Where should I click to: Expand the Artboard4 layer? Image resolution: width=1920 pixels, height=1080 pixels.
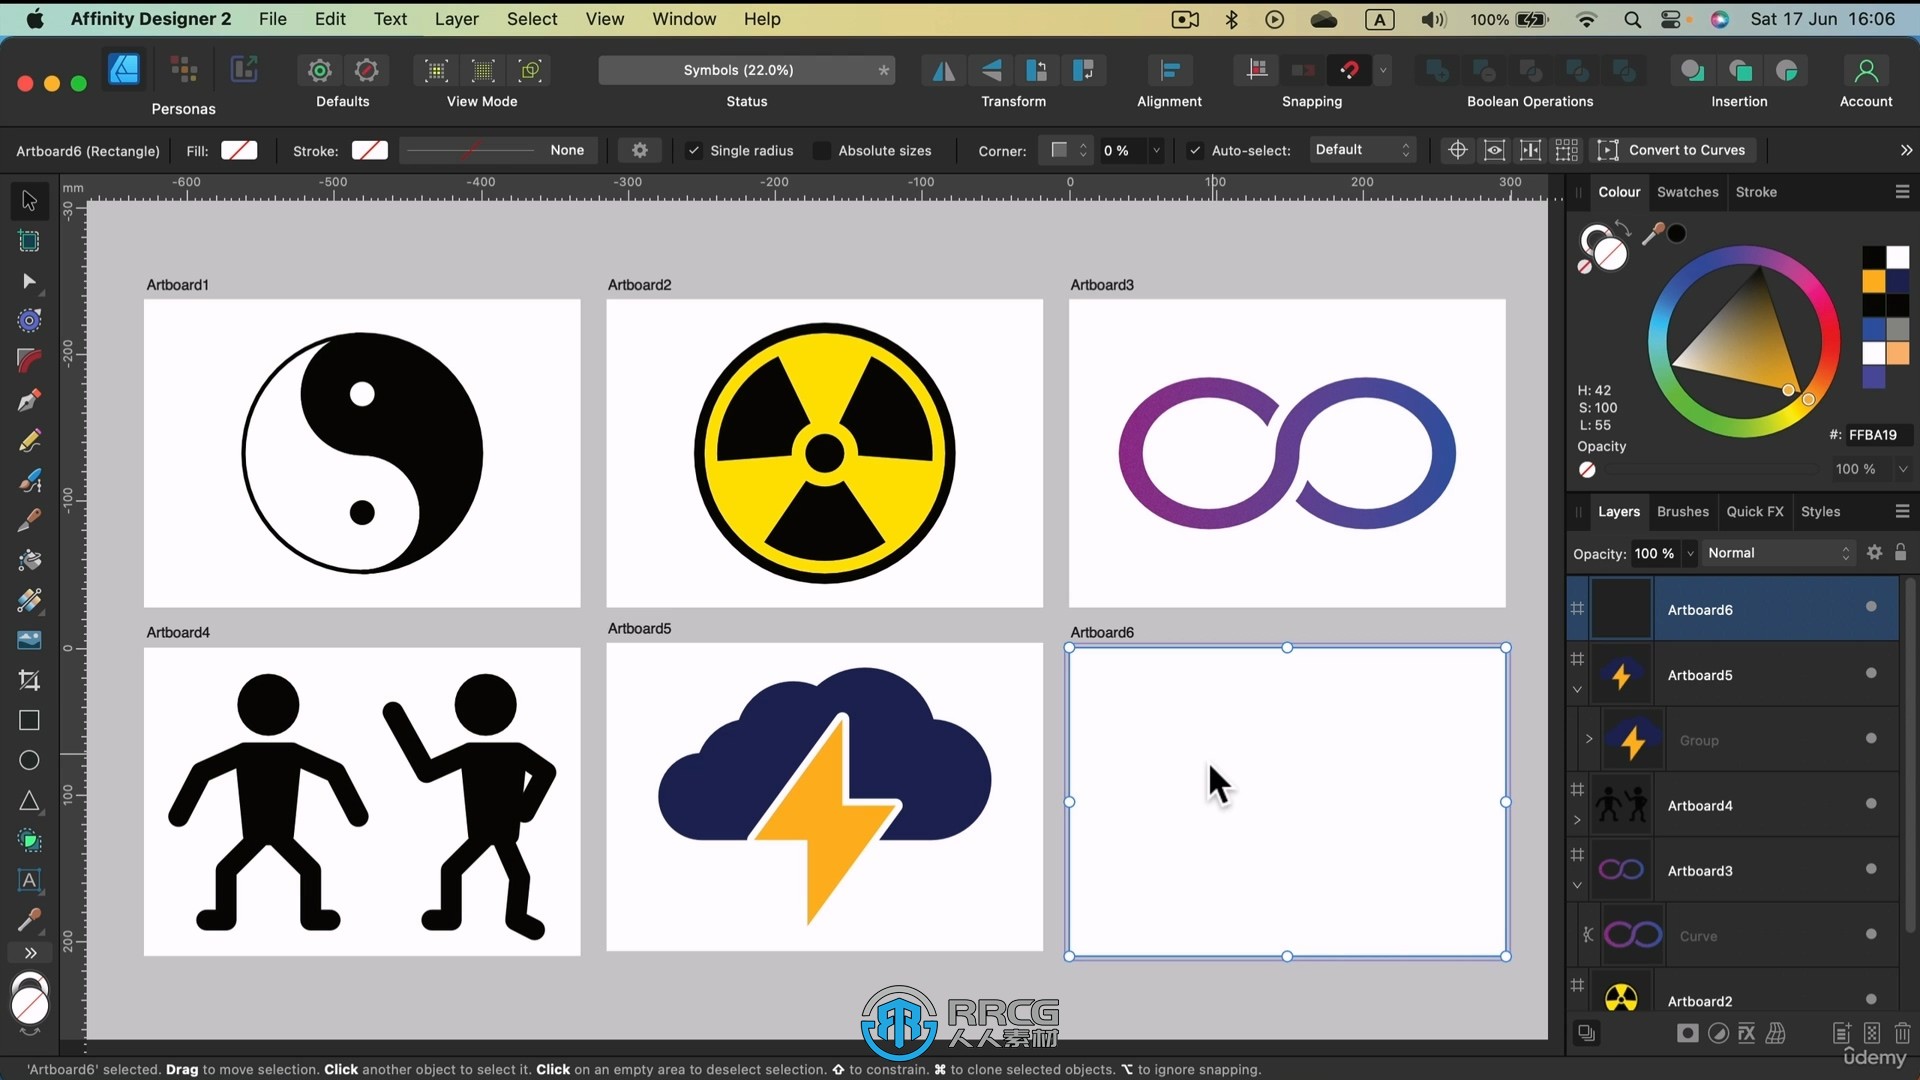coord(1577,820)
